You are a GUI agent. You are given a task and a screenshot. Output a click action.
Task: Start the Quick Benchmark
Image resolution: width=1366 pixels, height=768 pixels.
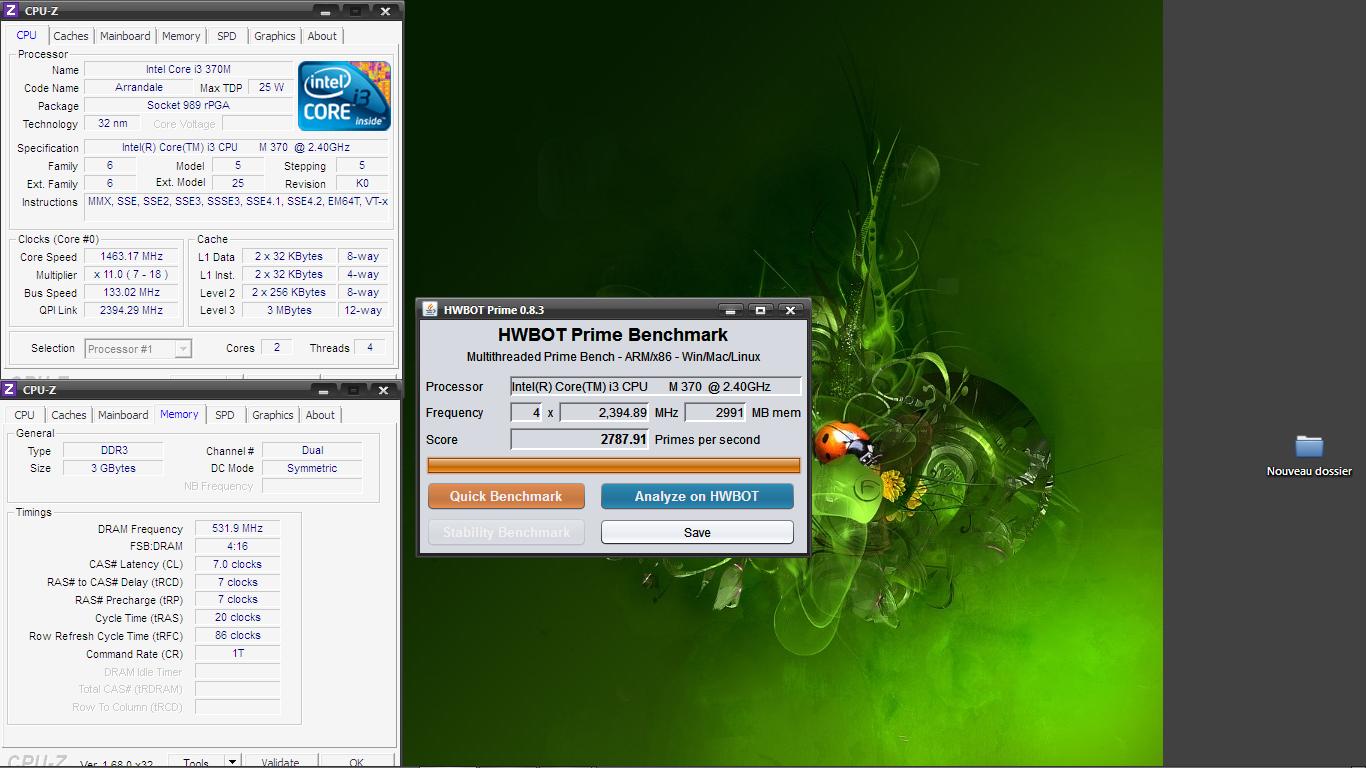(x=506, y=496)
